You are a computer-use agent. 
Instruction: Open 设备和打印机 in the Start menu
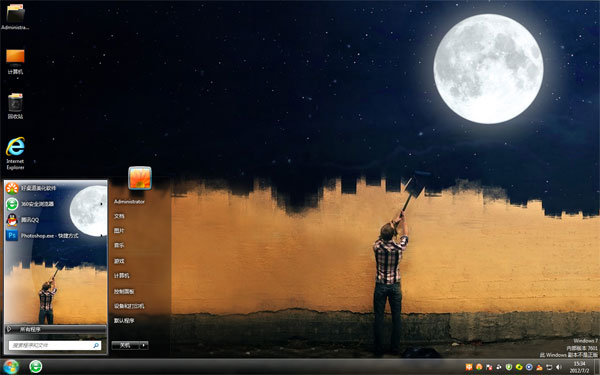click(129, 306)
